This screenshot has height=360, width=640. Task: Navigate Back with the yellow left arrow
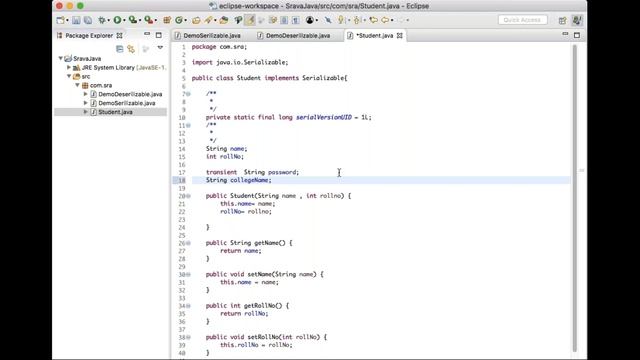[385, 20]
